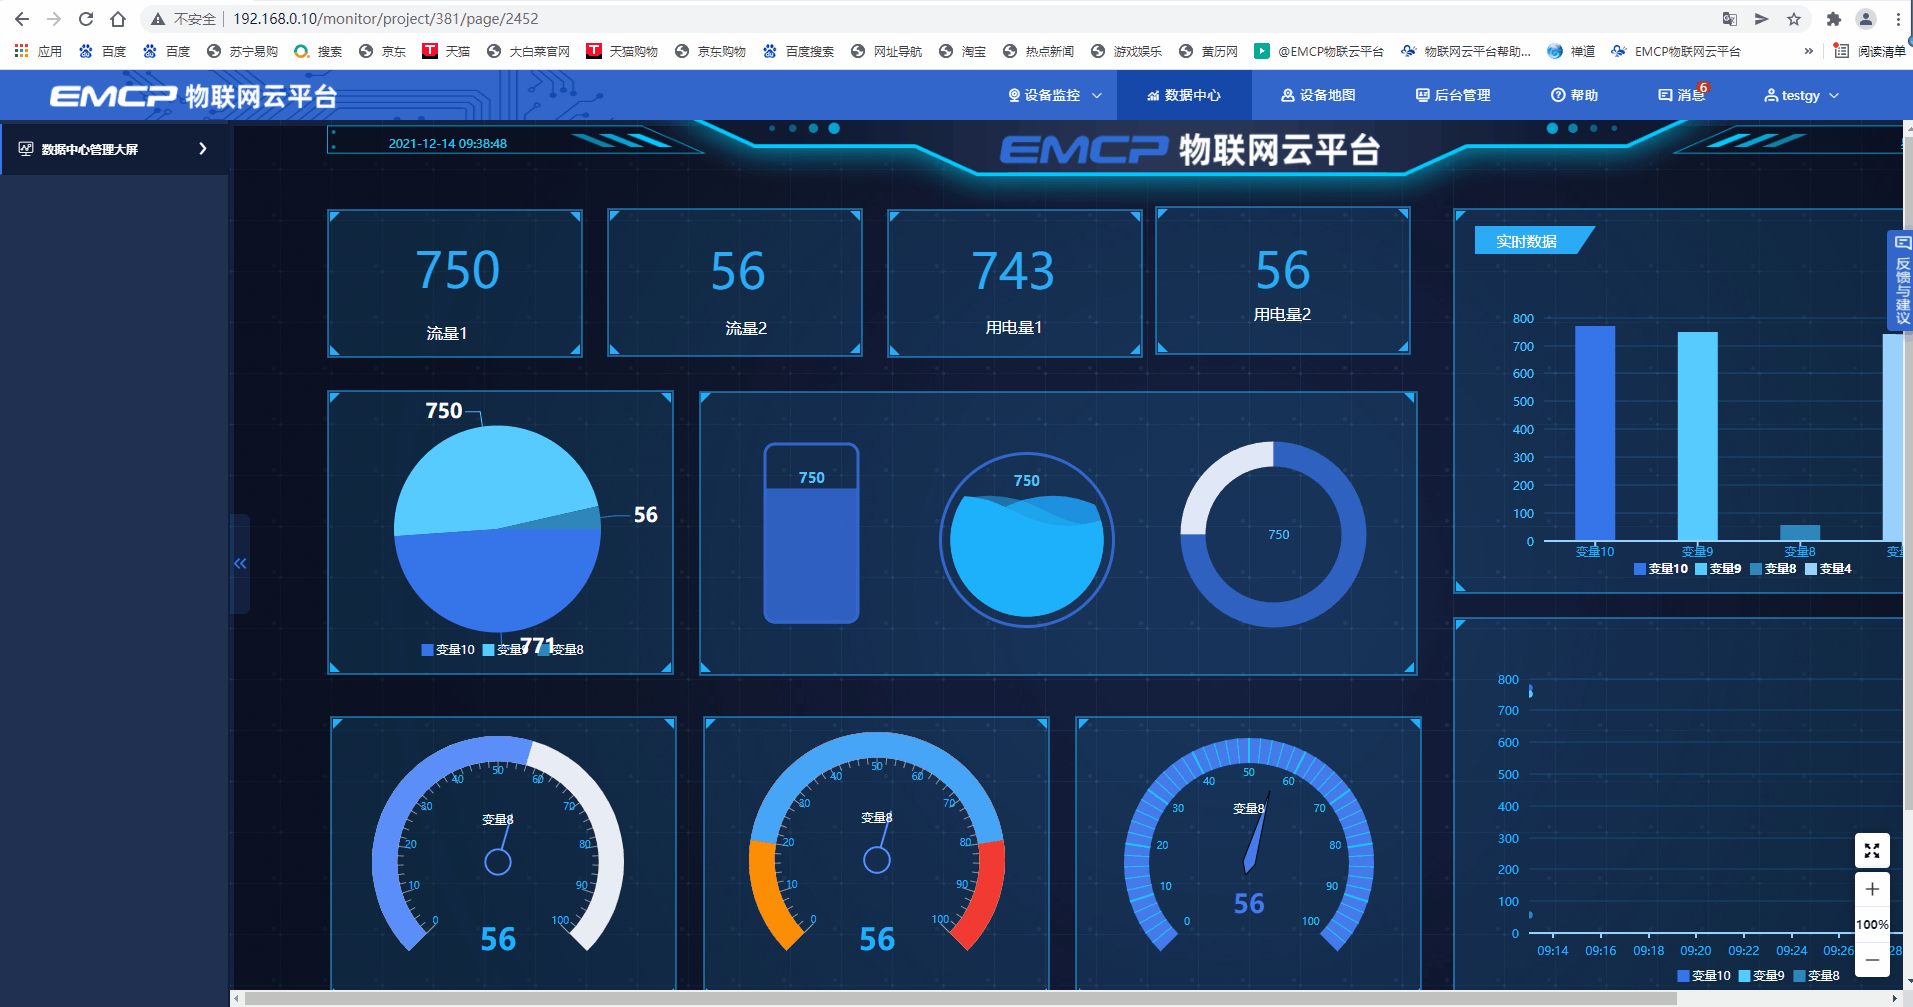The width and height of the screenshot is (1913, 1007).
Task: Click the 100% zoom level indicator
Action: point(1872,925)
